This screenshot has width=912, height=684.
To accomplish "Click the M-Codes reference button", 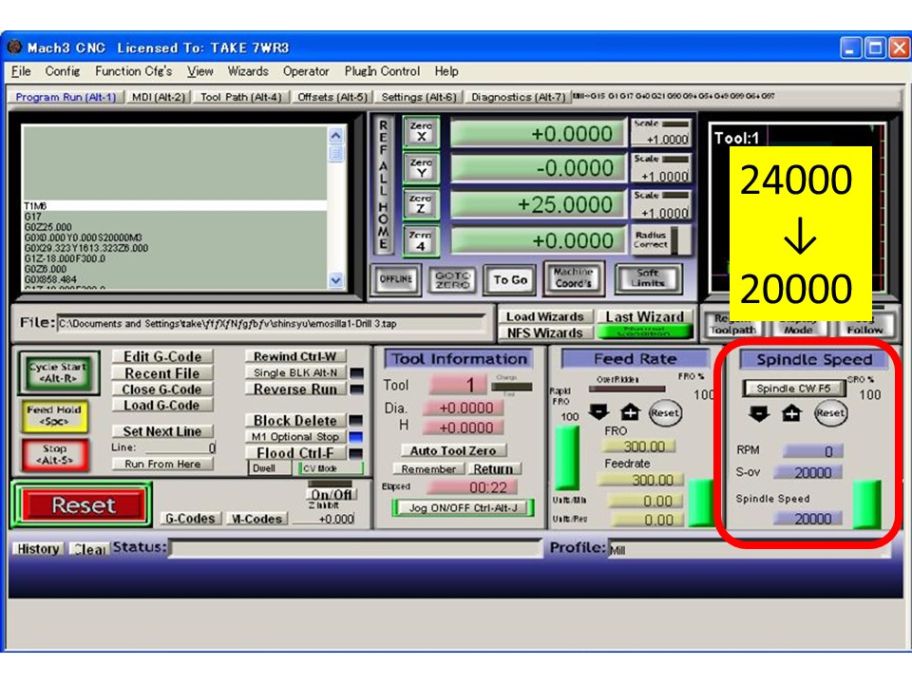I will click(256, 518).
